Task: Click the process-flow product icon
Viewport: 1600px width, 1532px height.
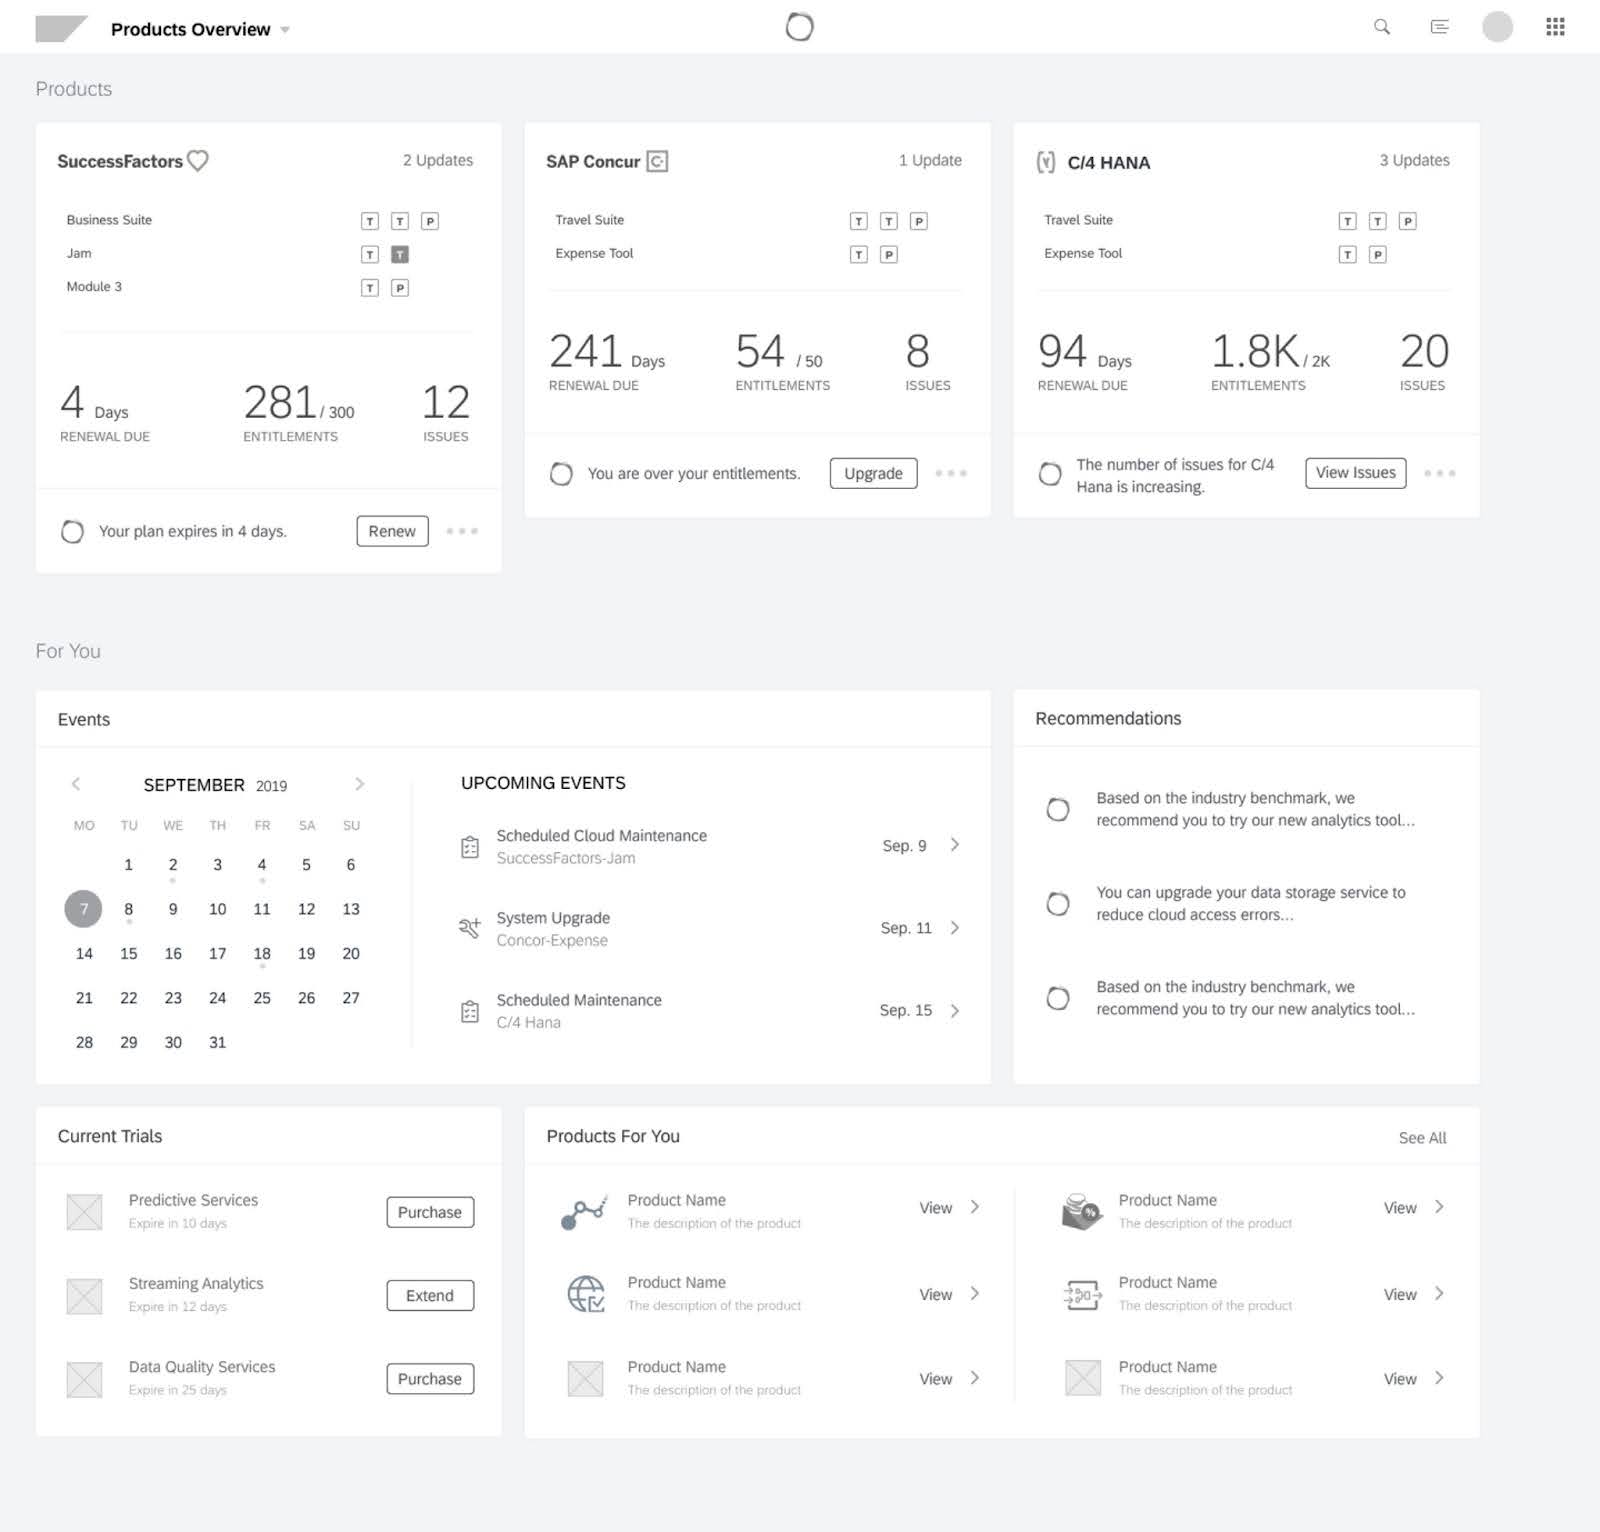Action: click(x=1083, y=1295)
